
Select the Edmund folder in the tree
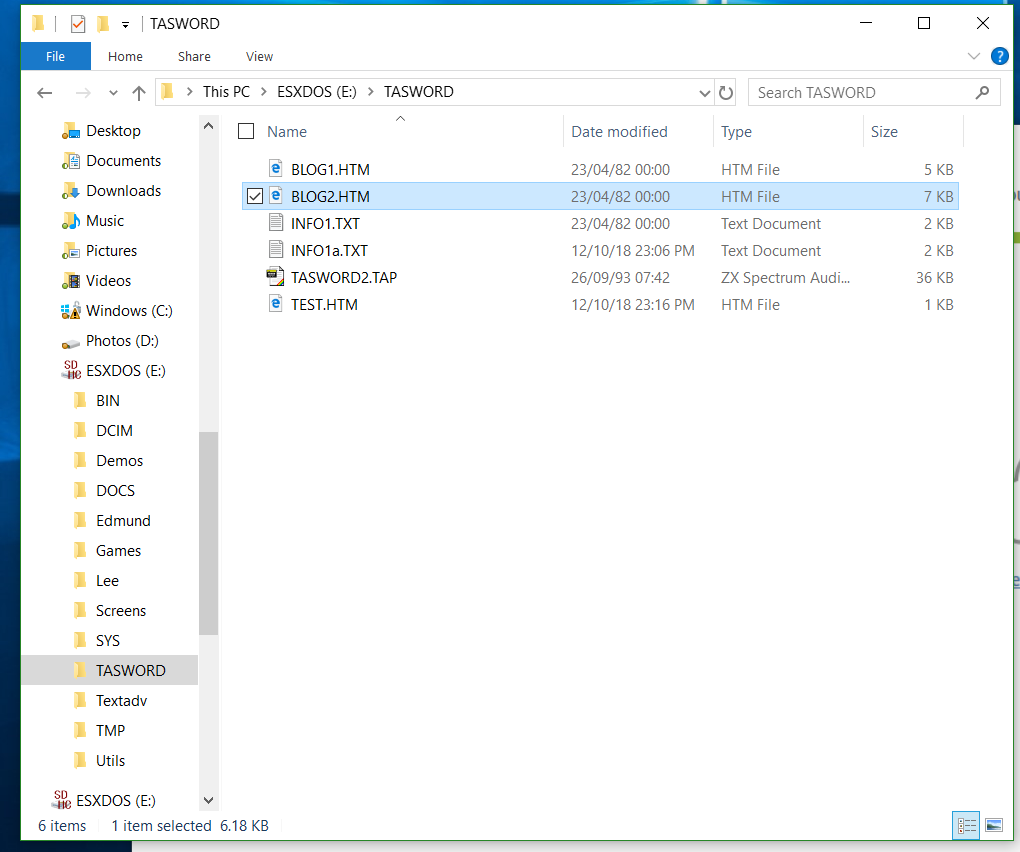(x=124, y=520)
